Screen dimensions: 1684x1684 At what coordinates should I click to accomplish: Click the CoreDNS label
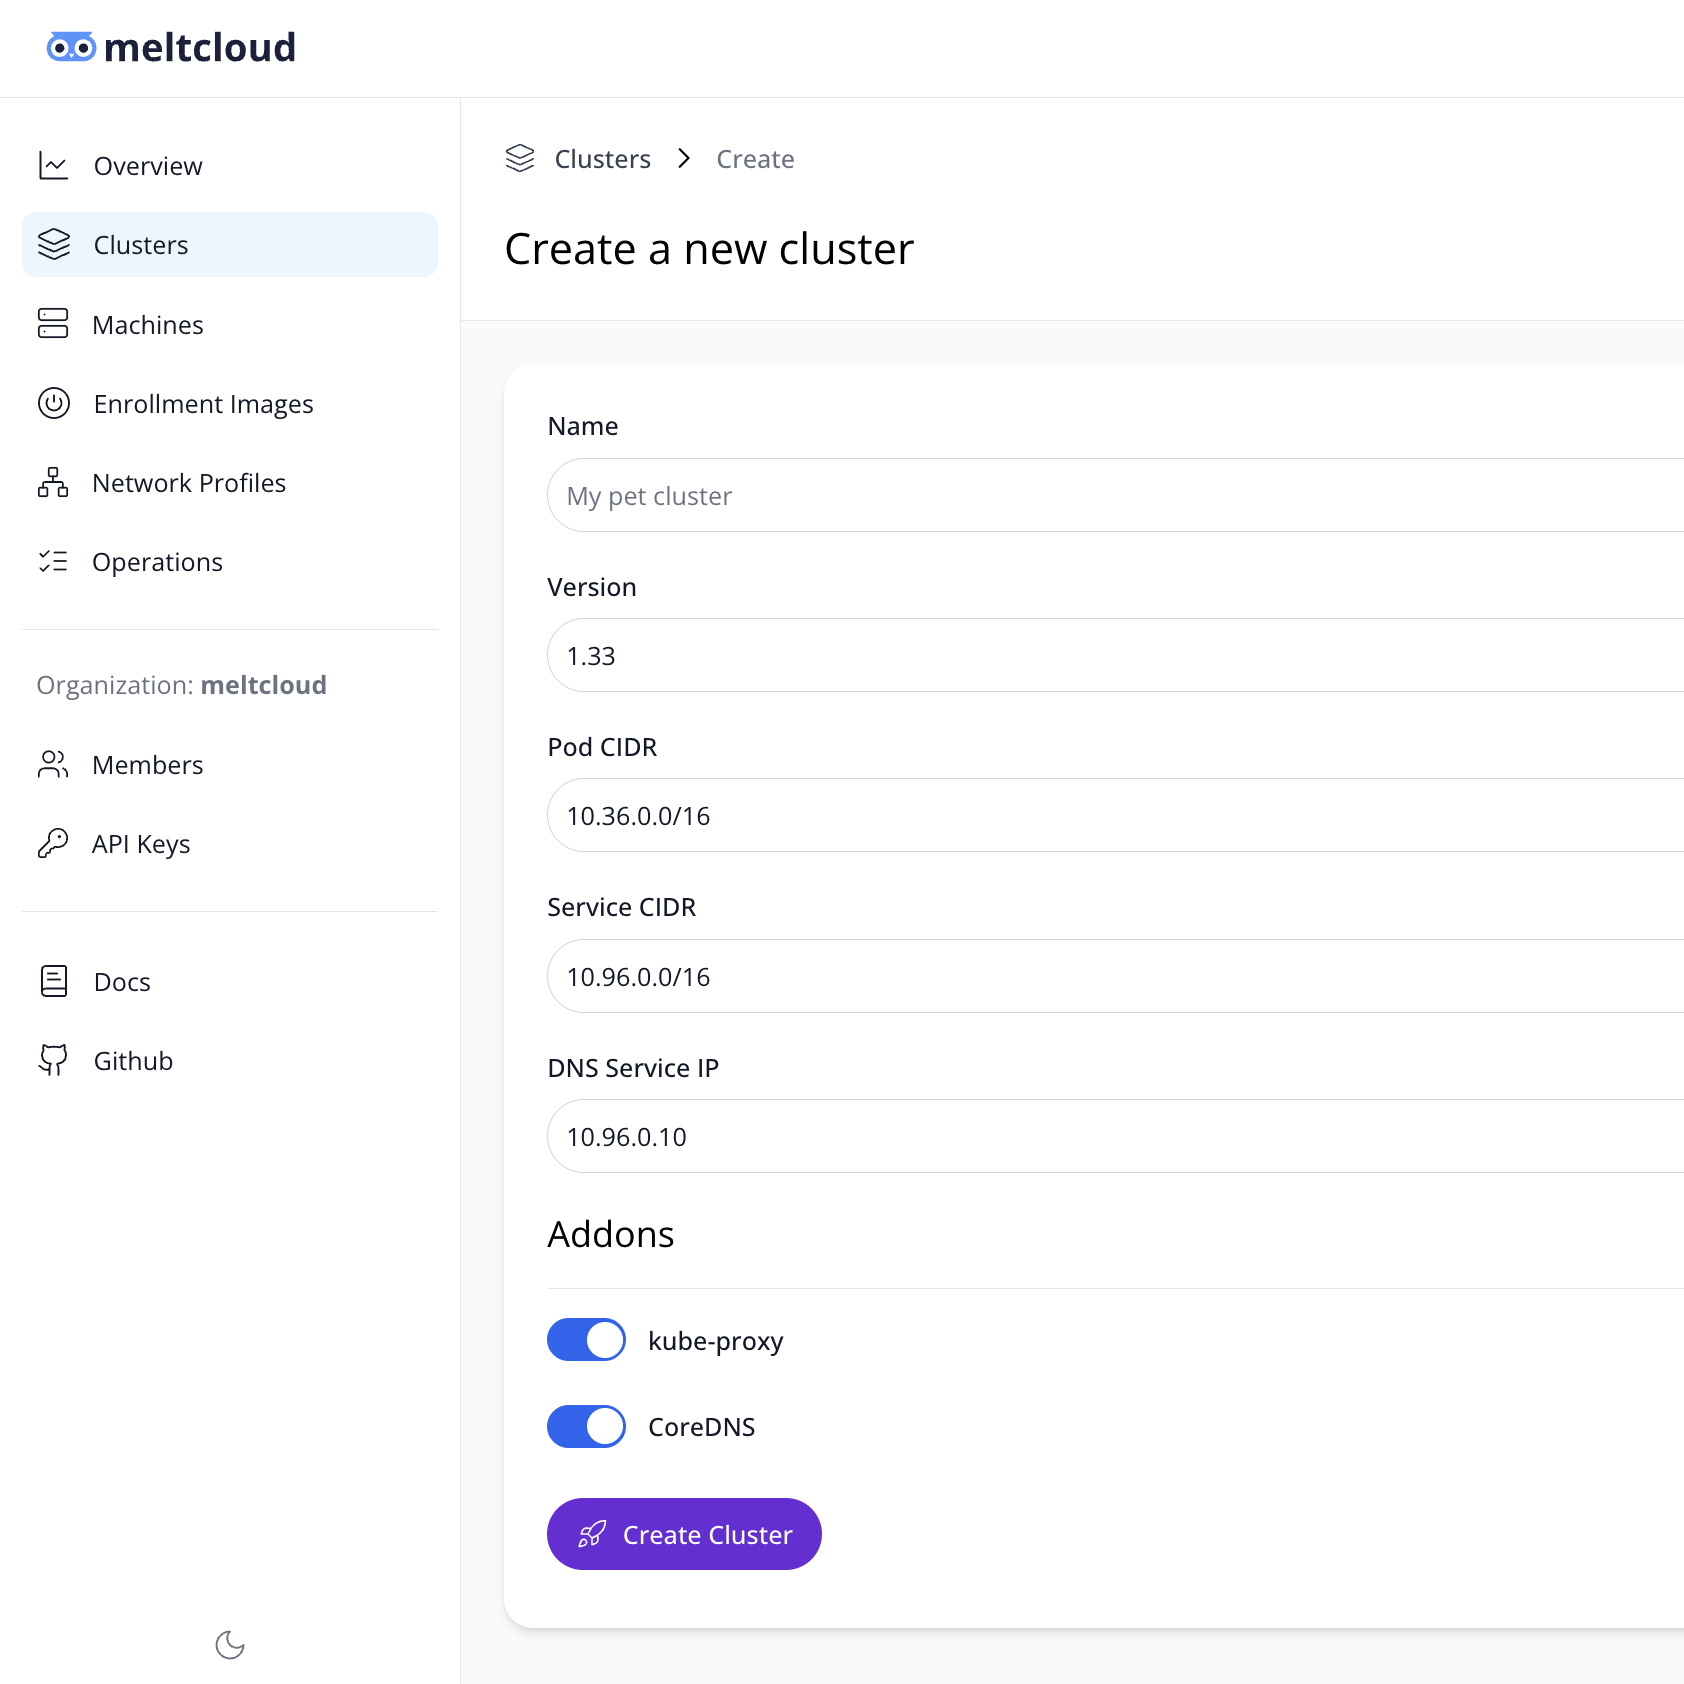pos(701,1427)
